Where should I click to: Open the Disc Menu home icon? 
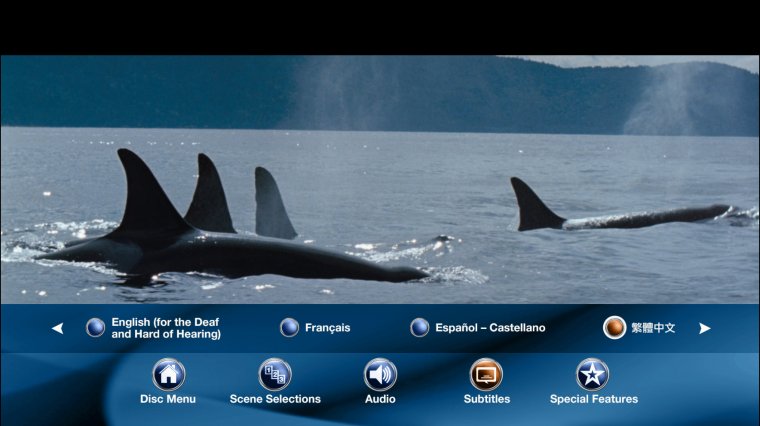[168, 374]
